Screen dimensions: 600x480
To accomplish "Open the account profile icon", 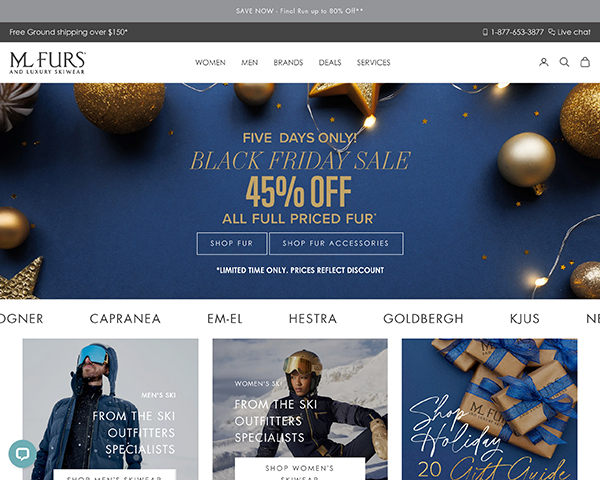I will 543,62.
